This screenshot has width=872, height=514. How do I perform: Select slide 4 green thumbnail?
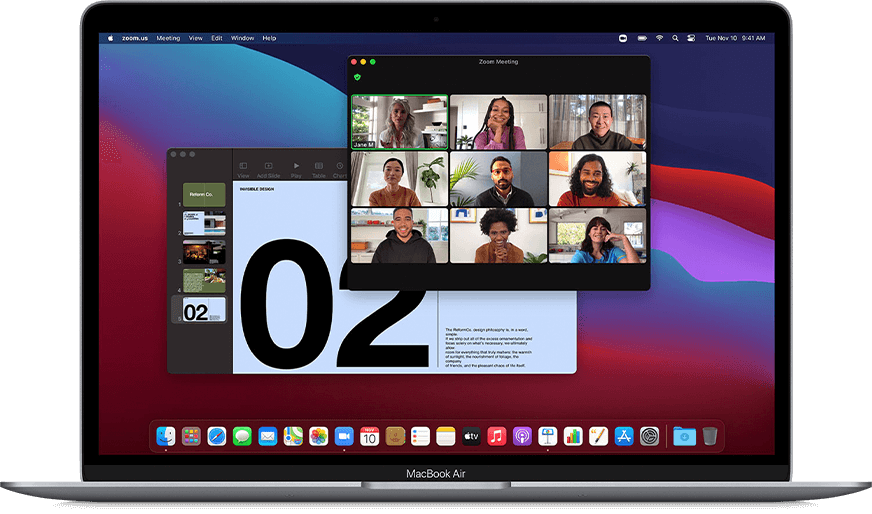coord(204,281)
